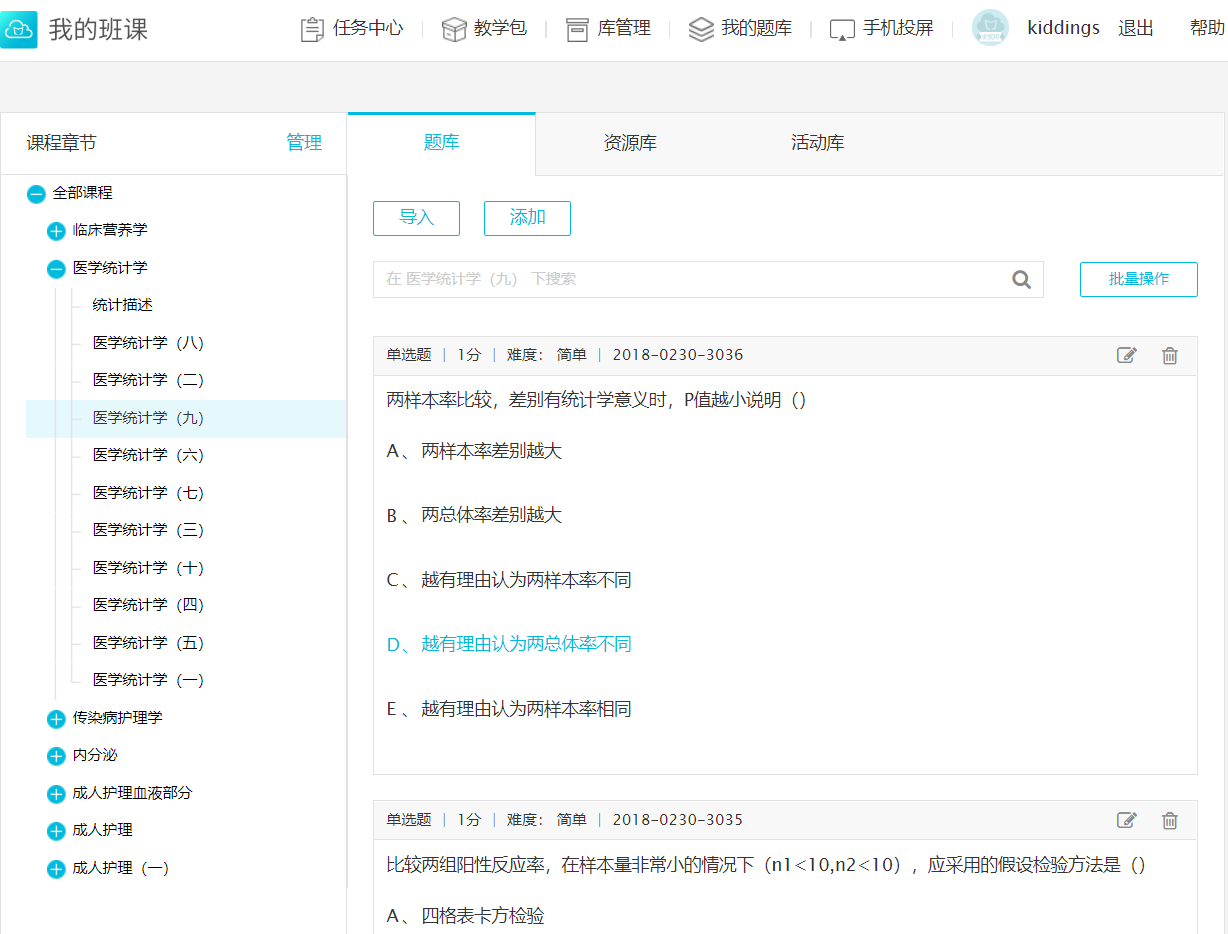The width and height of the screenshot is (1228, 934).
Task: Edit question 2018-0230-3036 with pencil icon
Action: click(x=1126, y=355)
